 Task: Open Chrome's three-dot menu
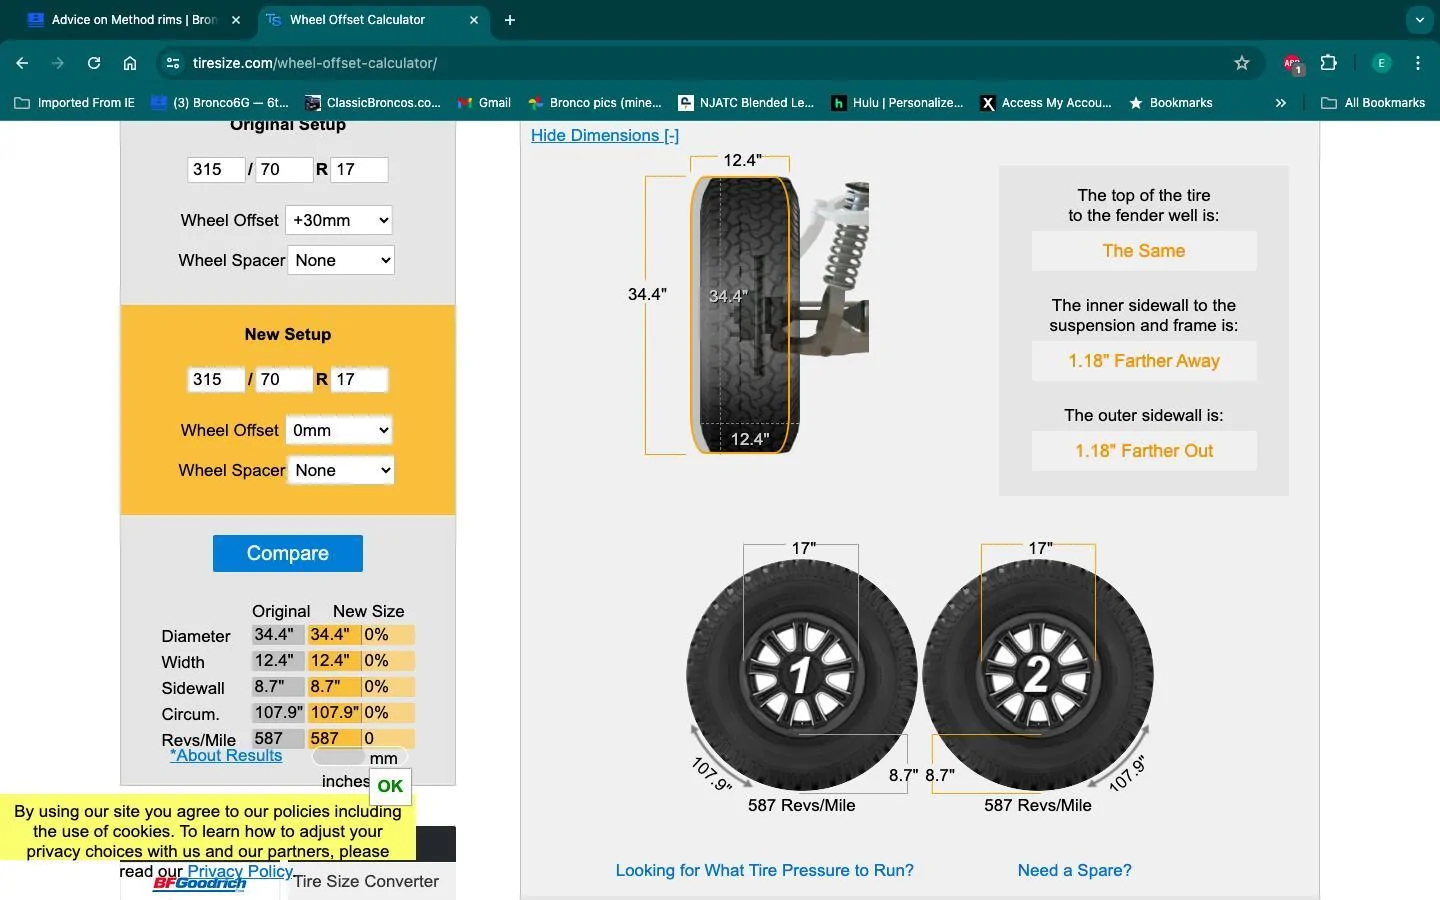click(1418, 63)
